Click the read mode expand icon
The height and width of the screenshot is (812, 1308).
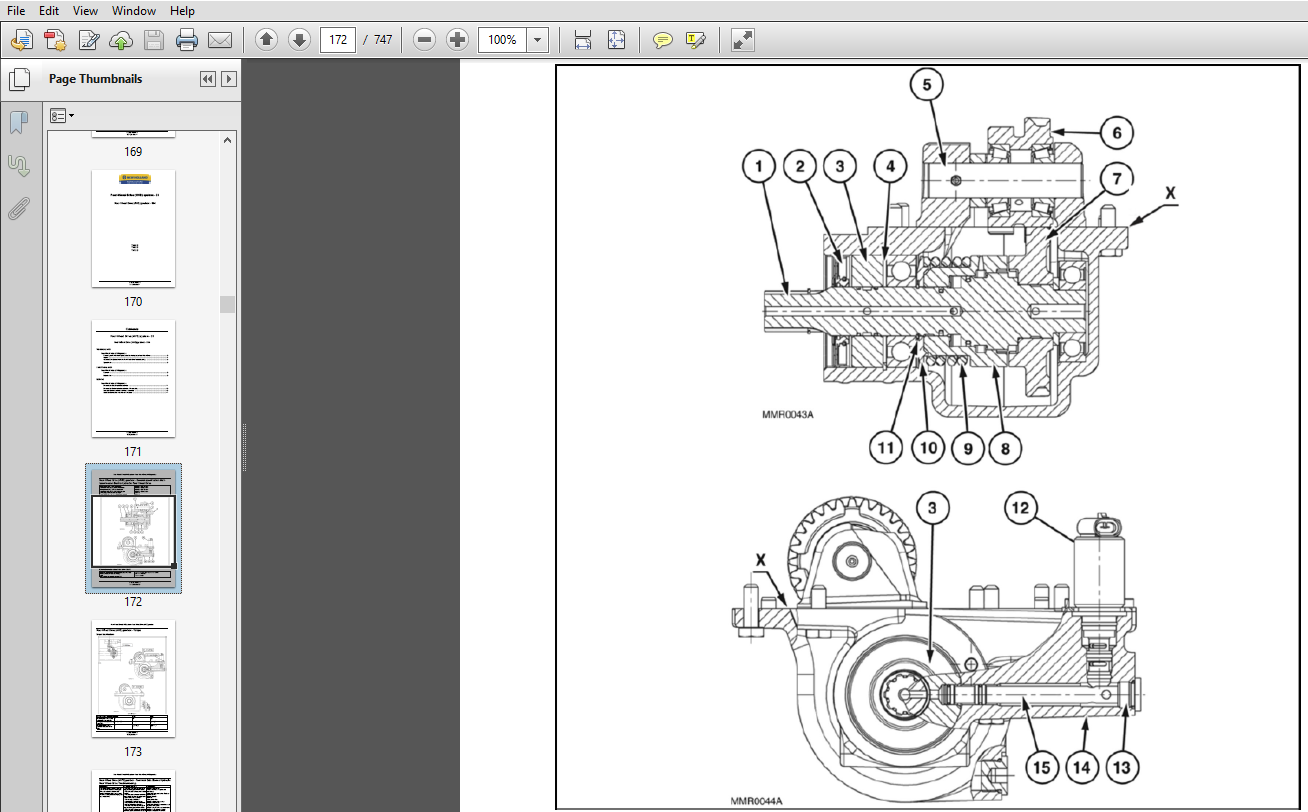(x=742, y=40)
